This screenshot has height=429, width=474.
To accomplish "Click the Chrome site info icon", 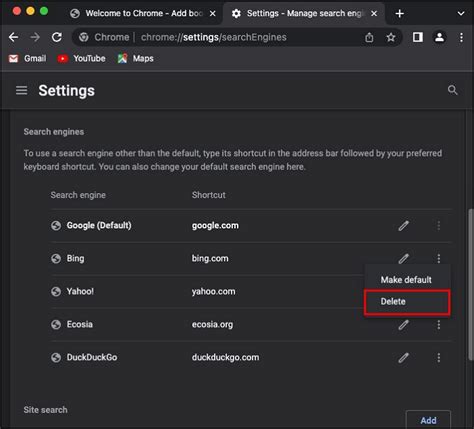I will coord(84,37).
